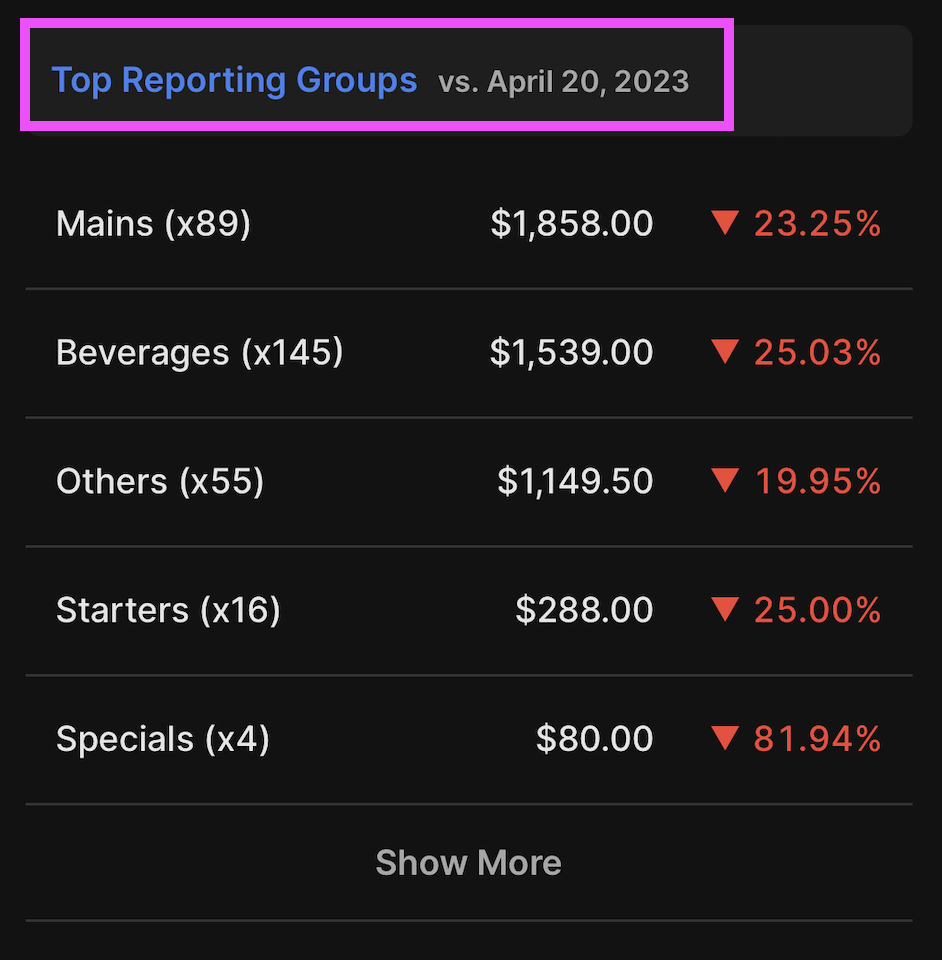The height and width of the screenshot is (960, 942).
Task: Select the Specials (x4) row
Action: [163, 740]
